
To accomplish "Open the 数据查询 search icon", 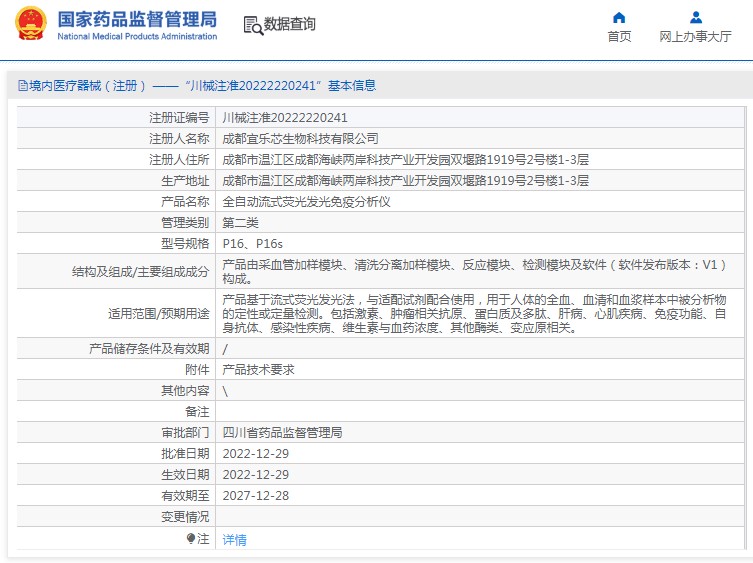I will (253, 25).
